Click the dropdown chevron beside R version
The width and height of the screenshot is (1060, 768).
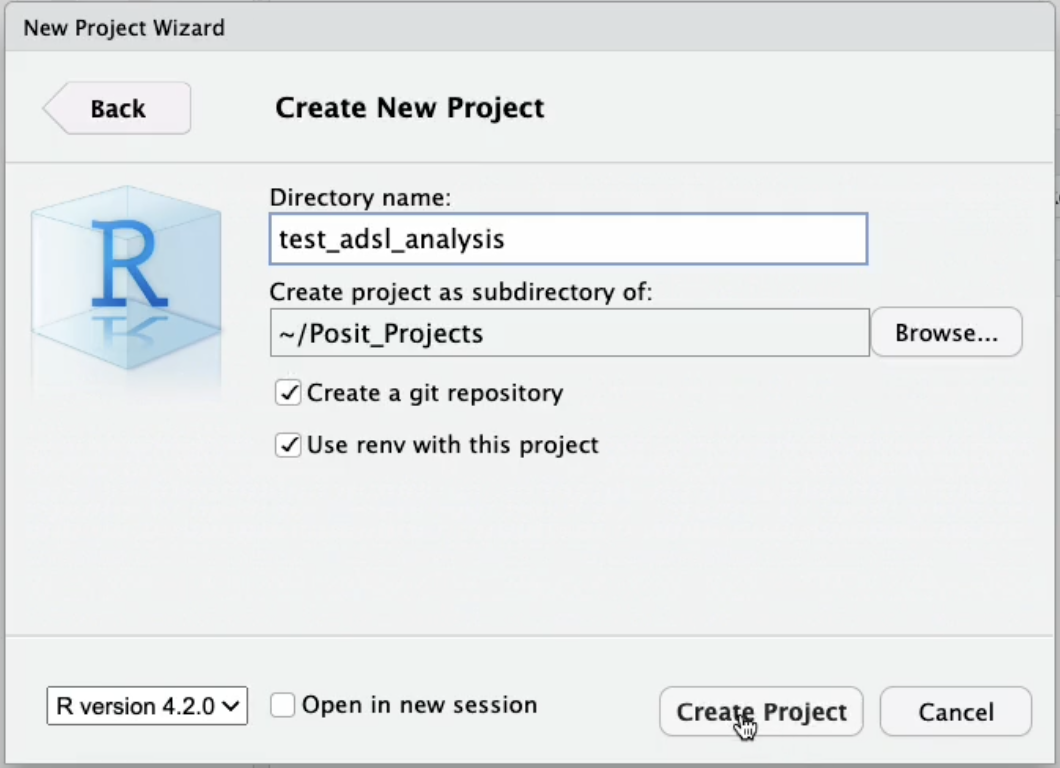(x=232, y=706)
